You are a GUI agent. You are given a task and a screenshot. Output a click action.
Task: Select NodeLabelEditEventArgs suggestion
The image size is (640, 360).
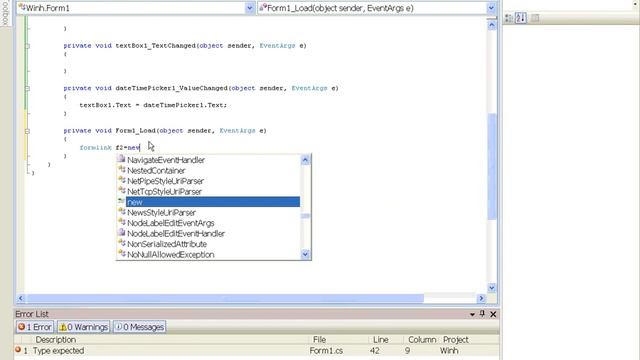click(x=171, y=223)
